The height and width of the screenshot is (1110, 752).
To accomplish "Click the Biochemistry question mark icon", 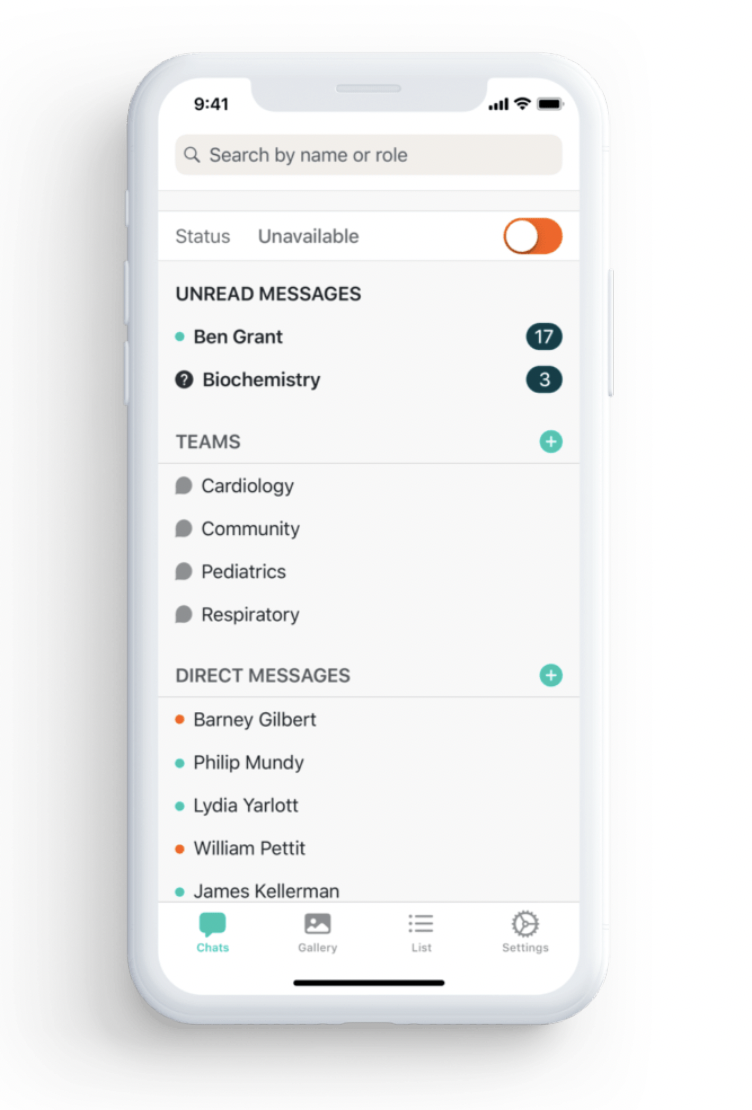I will tap(184, 380).
